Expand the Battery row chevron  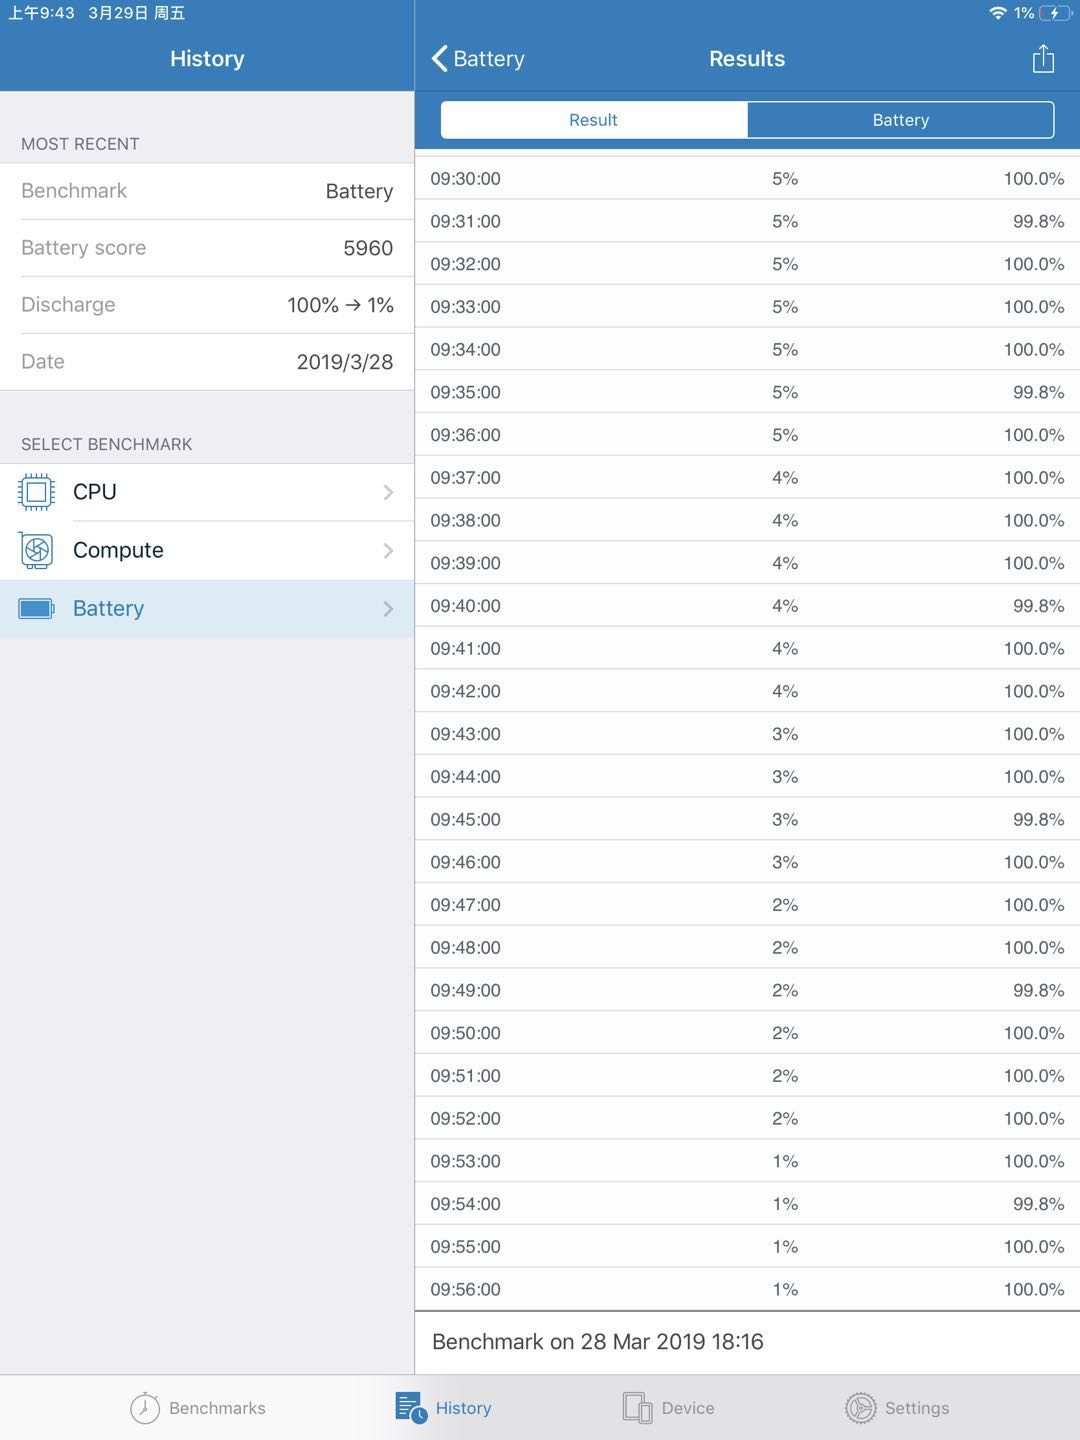pos(388,608)
